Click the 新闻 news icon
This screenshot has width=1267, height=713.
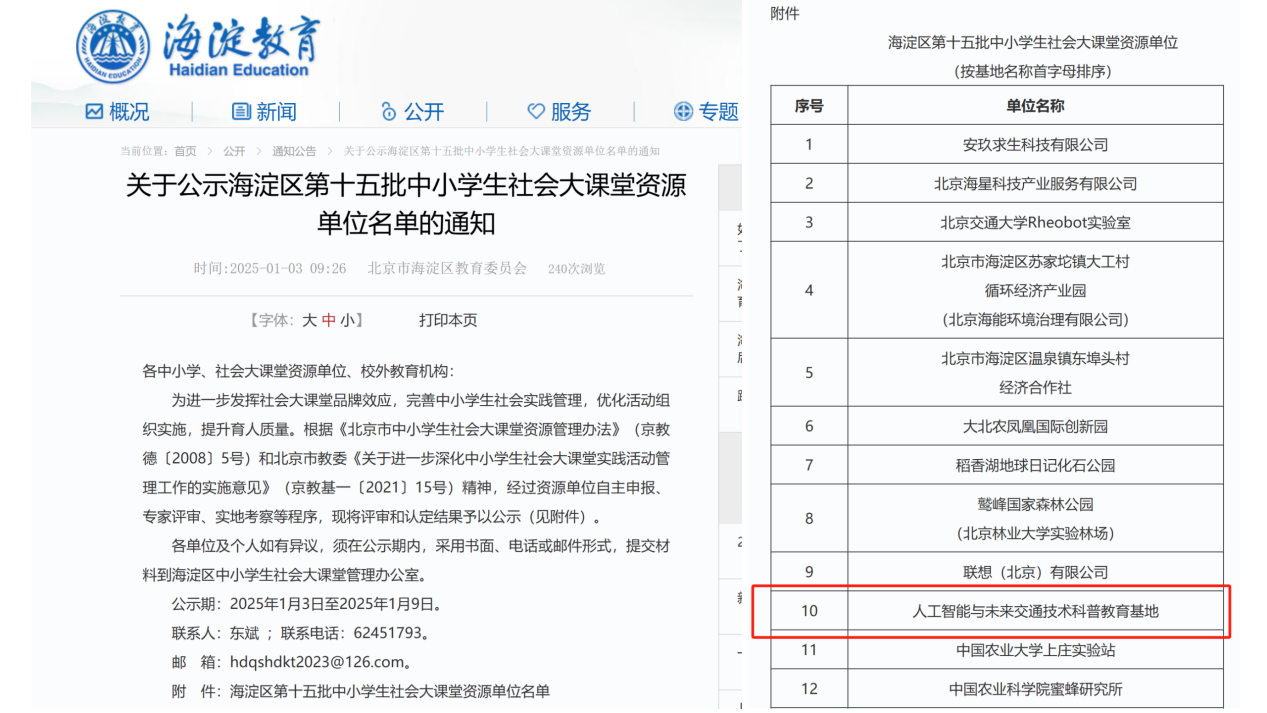[x=241, y=111]
